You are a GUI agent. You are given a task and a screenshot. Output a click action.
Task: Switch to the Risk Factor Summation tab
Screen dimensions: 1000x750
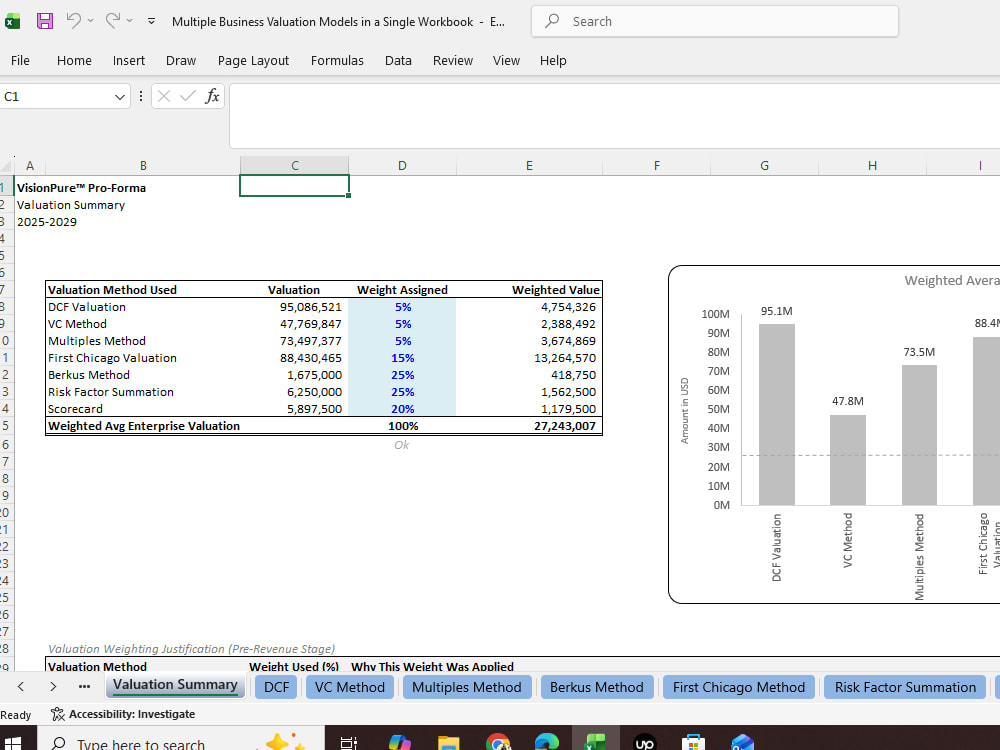[905, 688]
